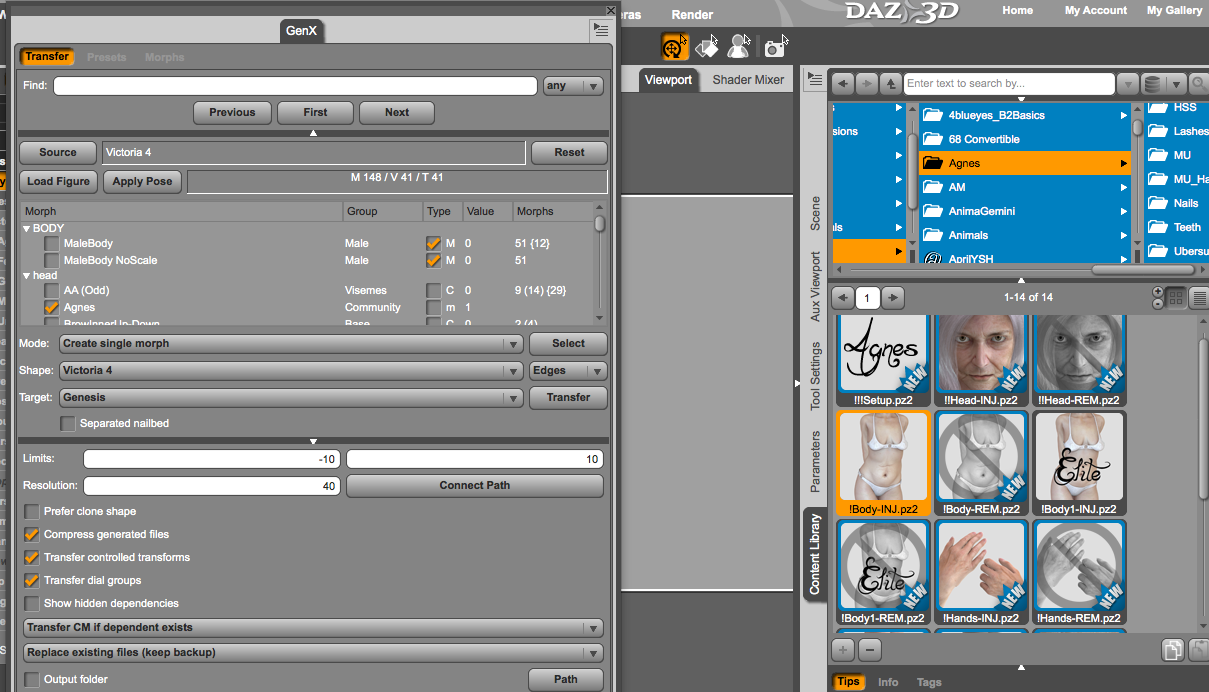Viewport: 1209px width, 692px height.
Task: Open Content Library pane options menu icon
Action: coord(815,79)
